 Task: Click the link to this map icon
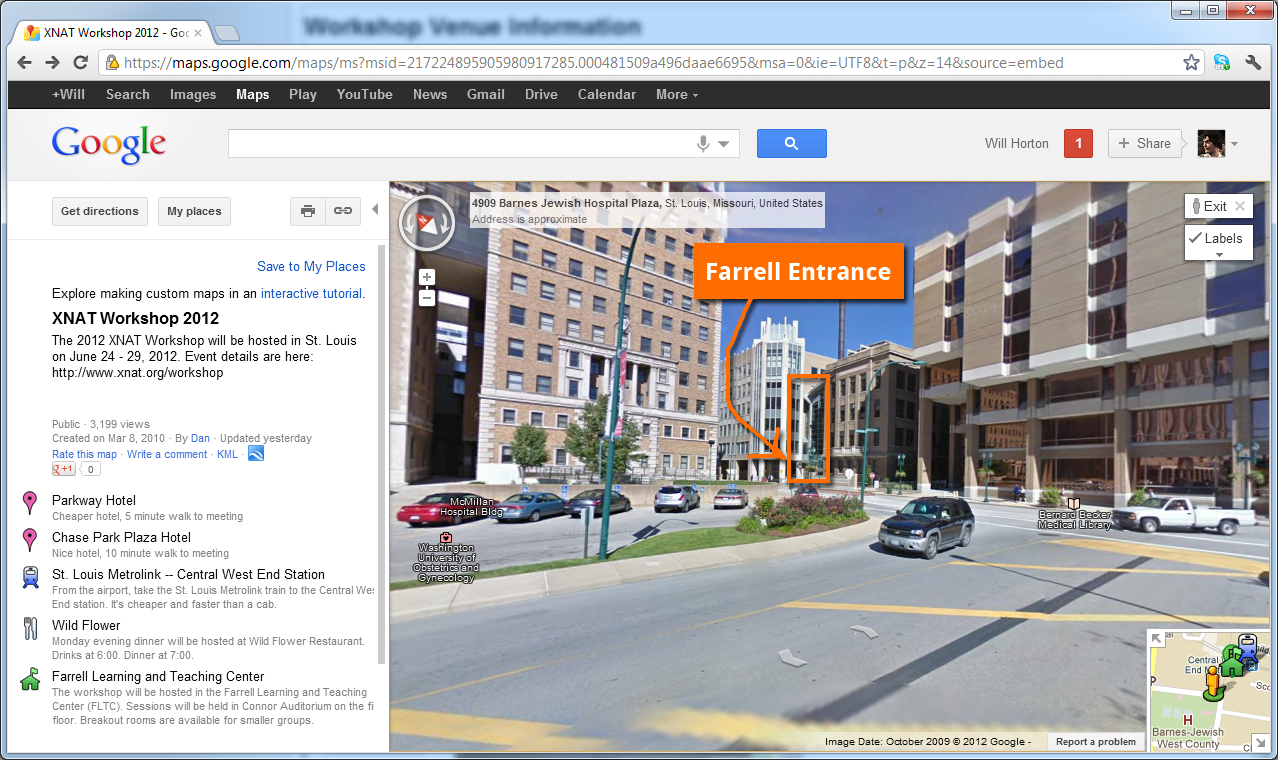(x=343, y=211)
